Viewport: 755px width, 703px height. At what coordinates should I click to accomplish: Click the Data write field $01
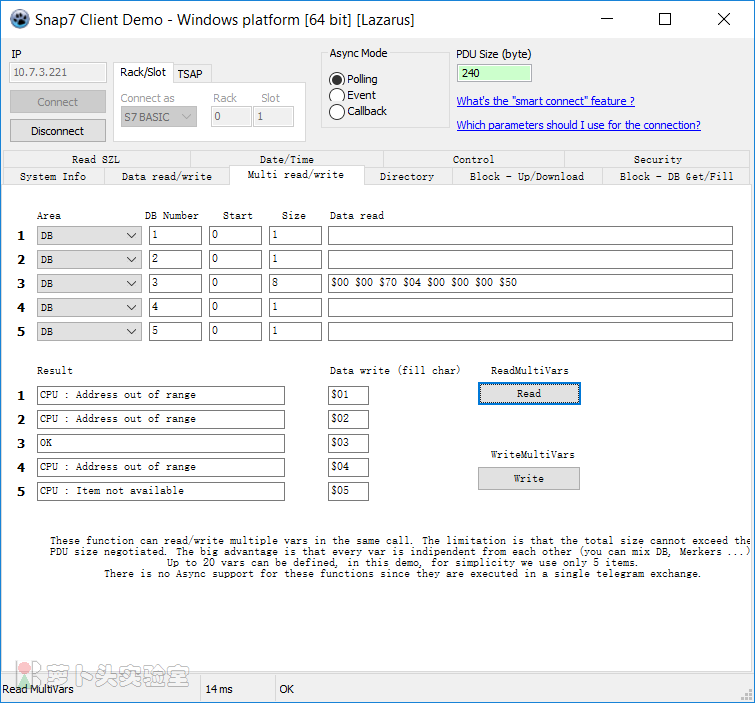point(349,395)
